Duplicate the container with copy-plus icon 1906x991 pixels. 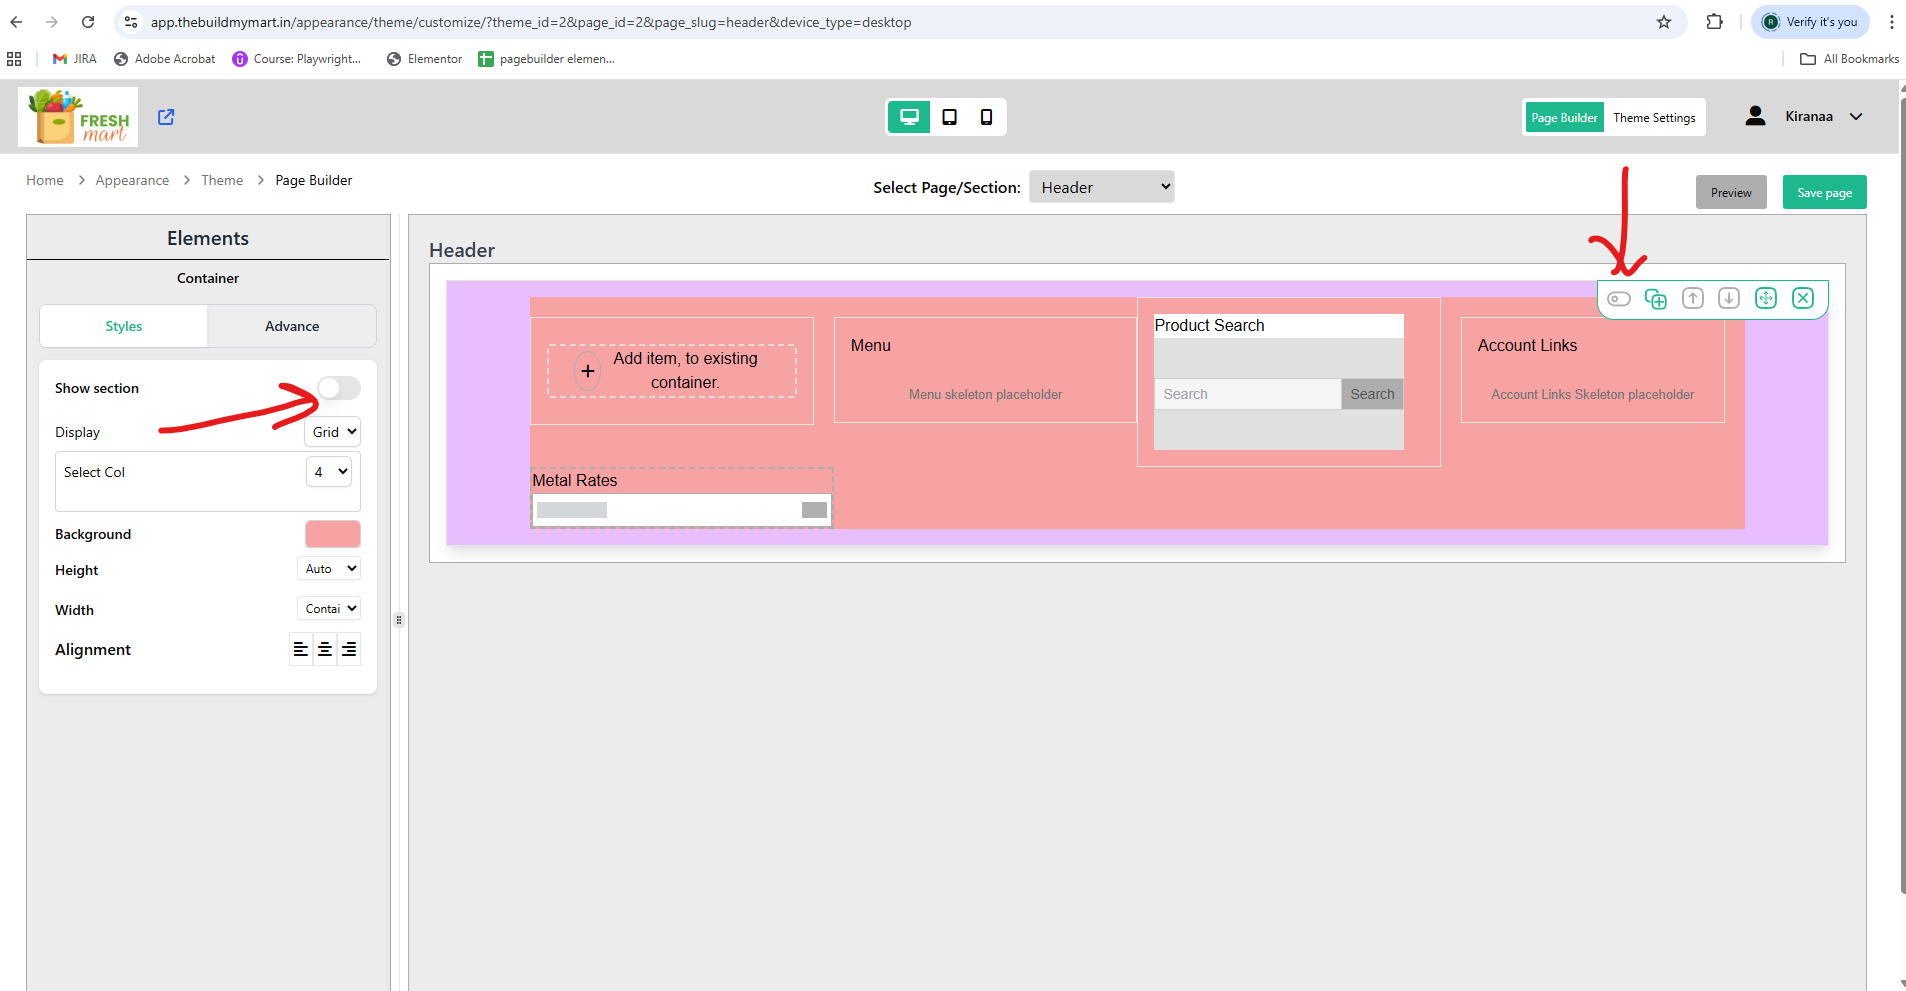(1656, 299)
